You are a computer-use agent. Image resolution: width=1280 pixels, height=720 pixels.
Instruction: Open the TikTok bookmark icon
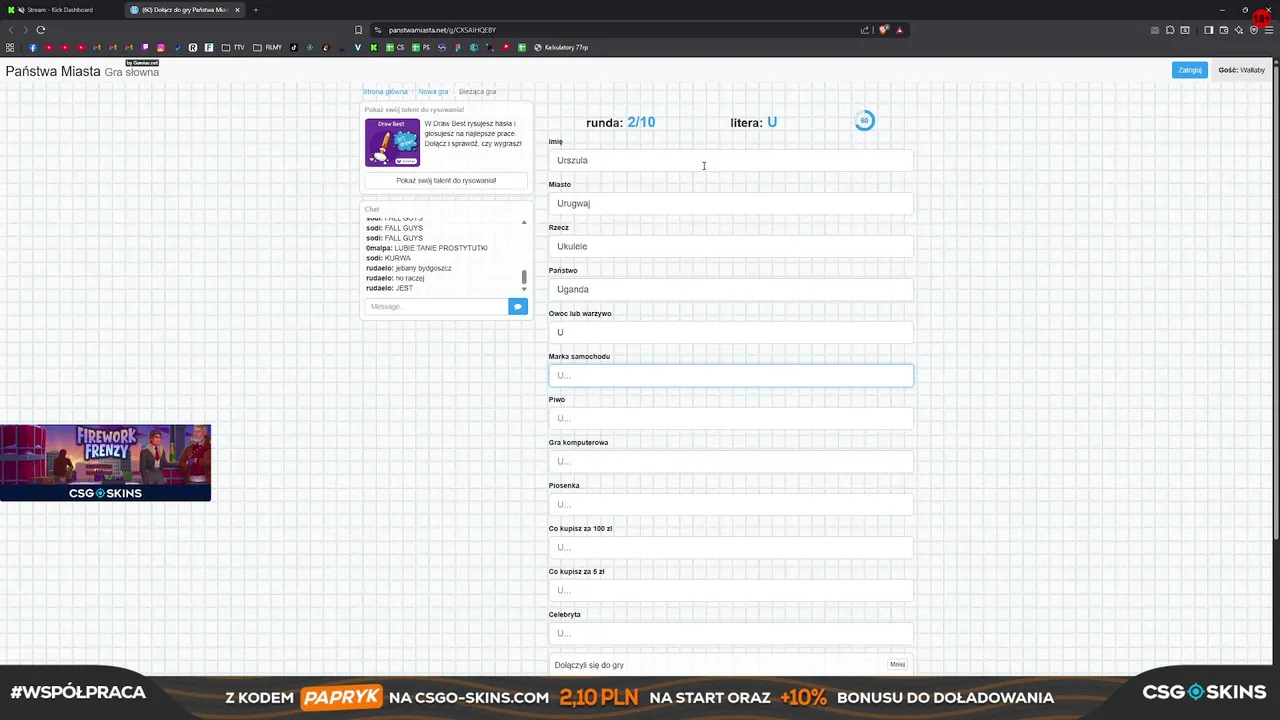(294, 47)
